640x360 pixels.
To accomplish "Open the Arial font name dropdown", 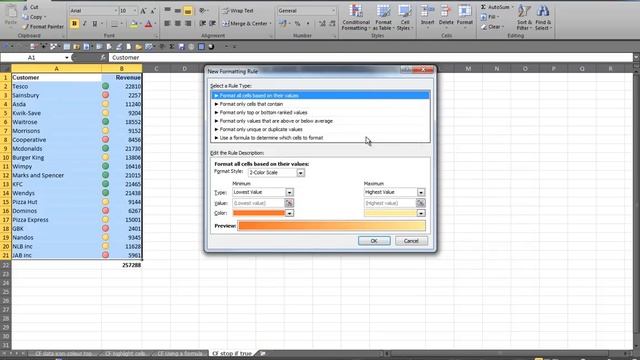I will (116, 11).
